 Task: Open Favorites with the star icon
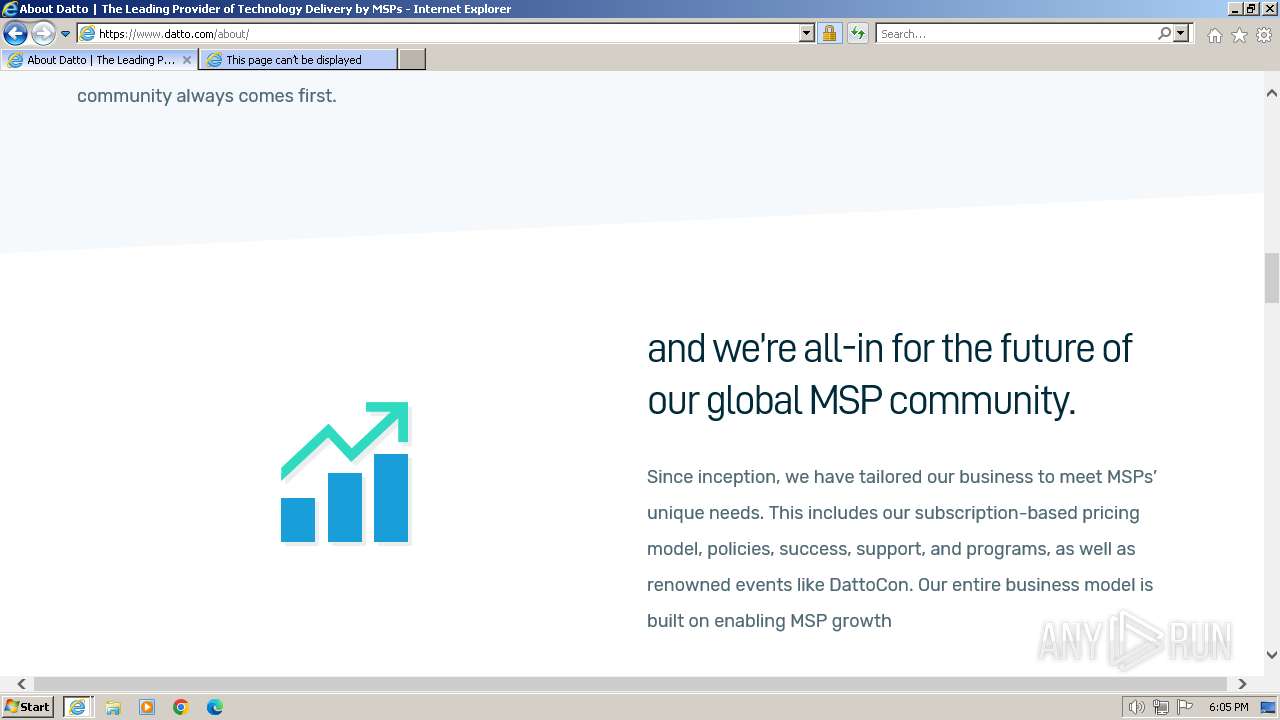click(x=1239, y=34)
